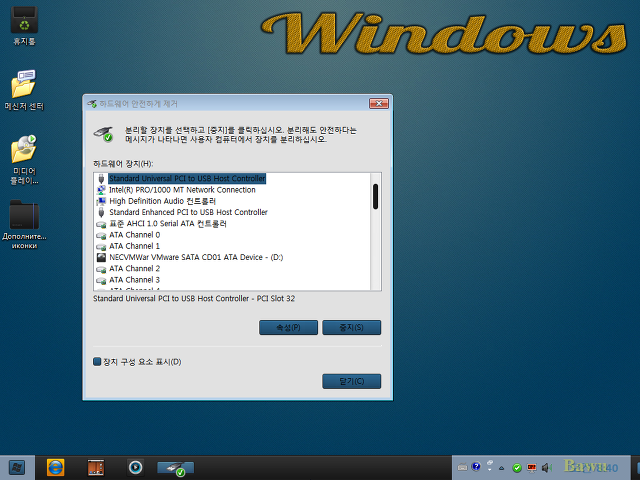Click the Safely Remove Hardware taskbar button
The width and height of the screenshot is (640, 480).
[176, 468]
